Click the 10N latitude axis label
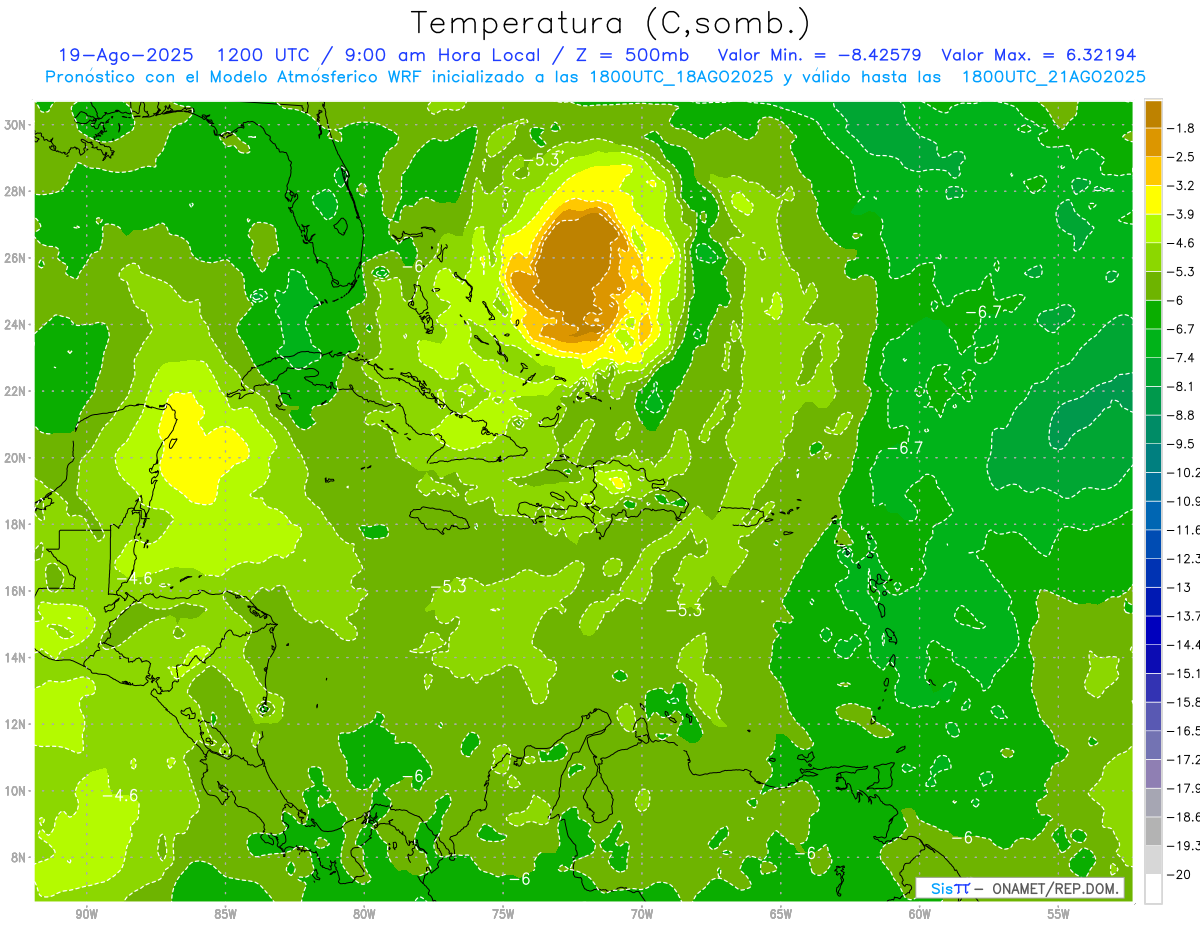Screen dimensions: 1200x927 (x=17, y=790)
